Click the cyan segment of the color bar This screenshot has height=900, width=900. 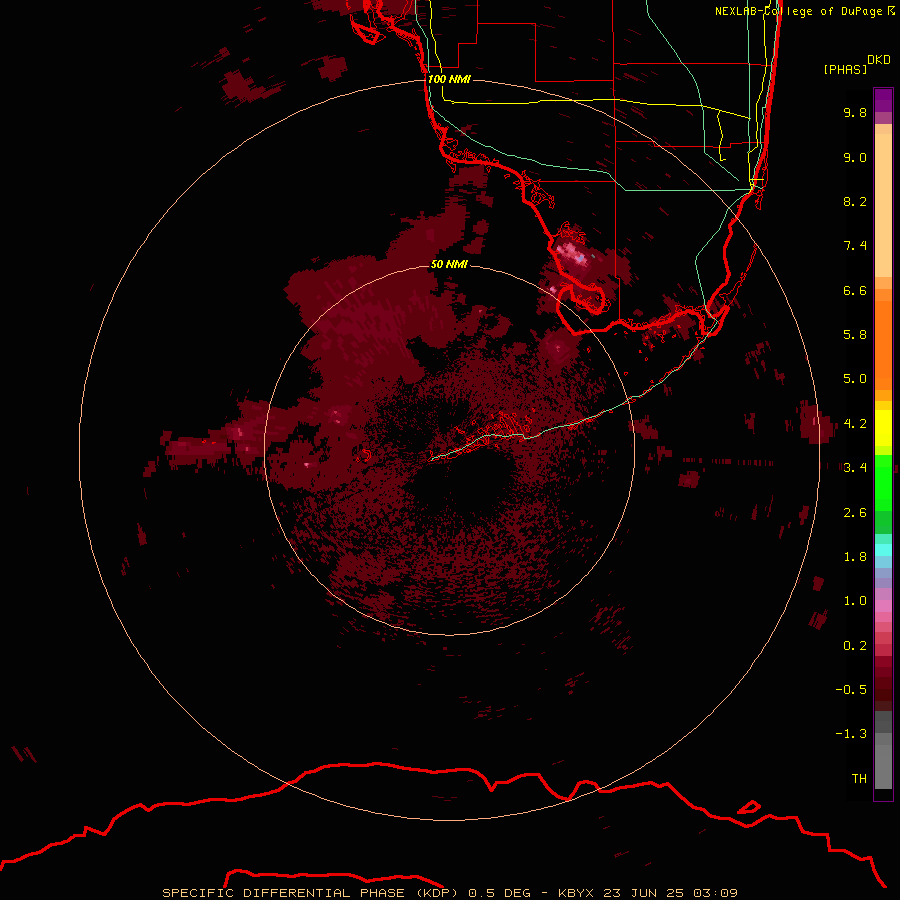click(883, 550)
